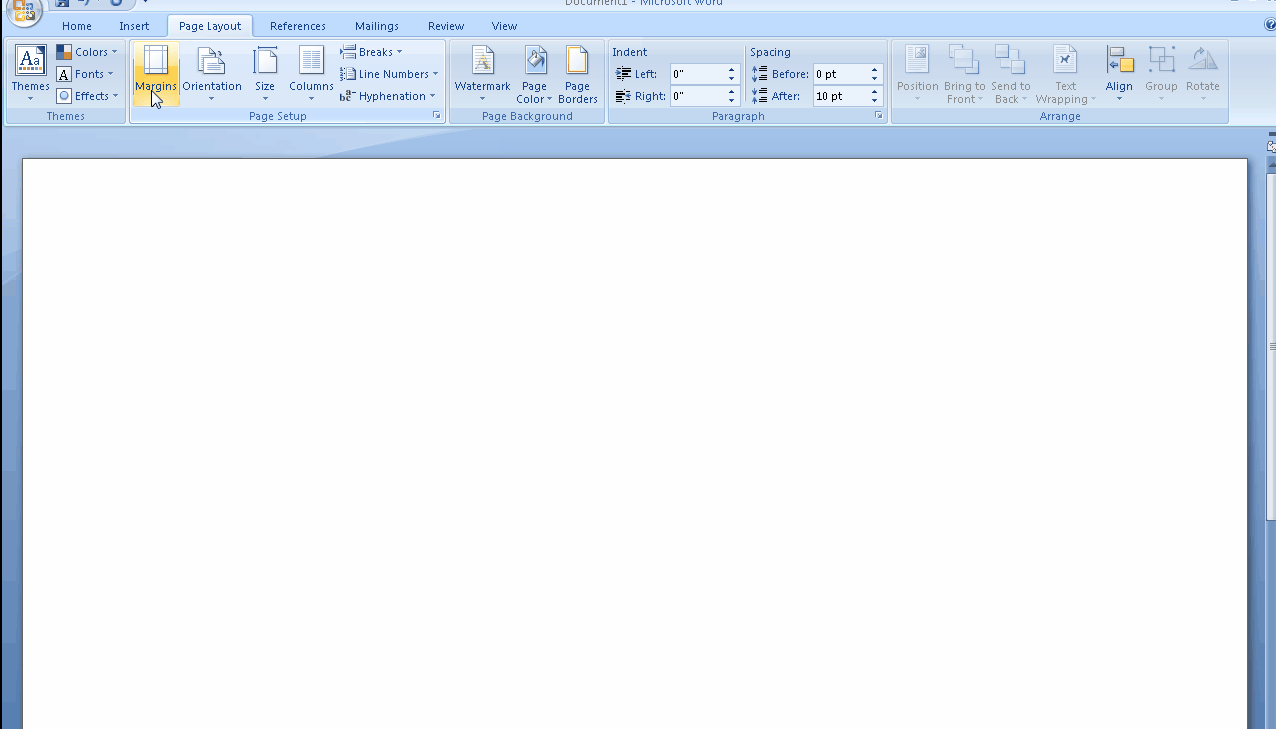Open the Page Setup dialog launcher
The height and width of the screenshot is (729, 1276).
(436, 115)
